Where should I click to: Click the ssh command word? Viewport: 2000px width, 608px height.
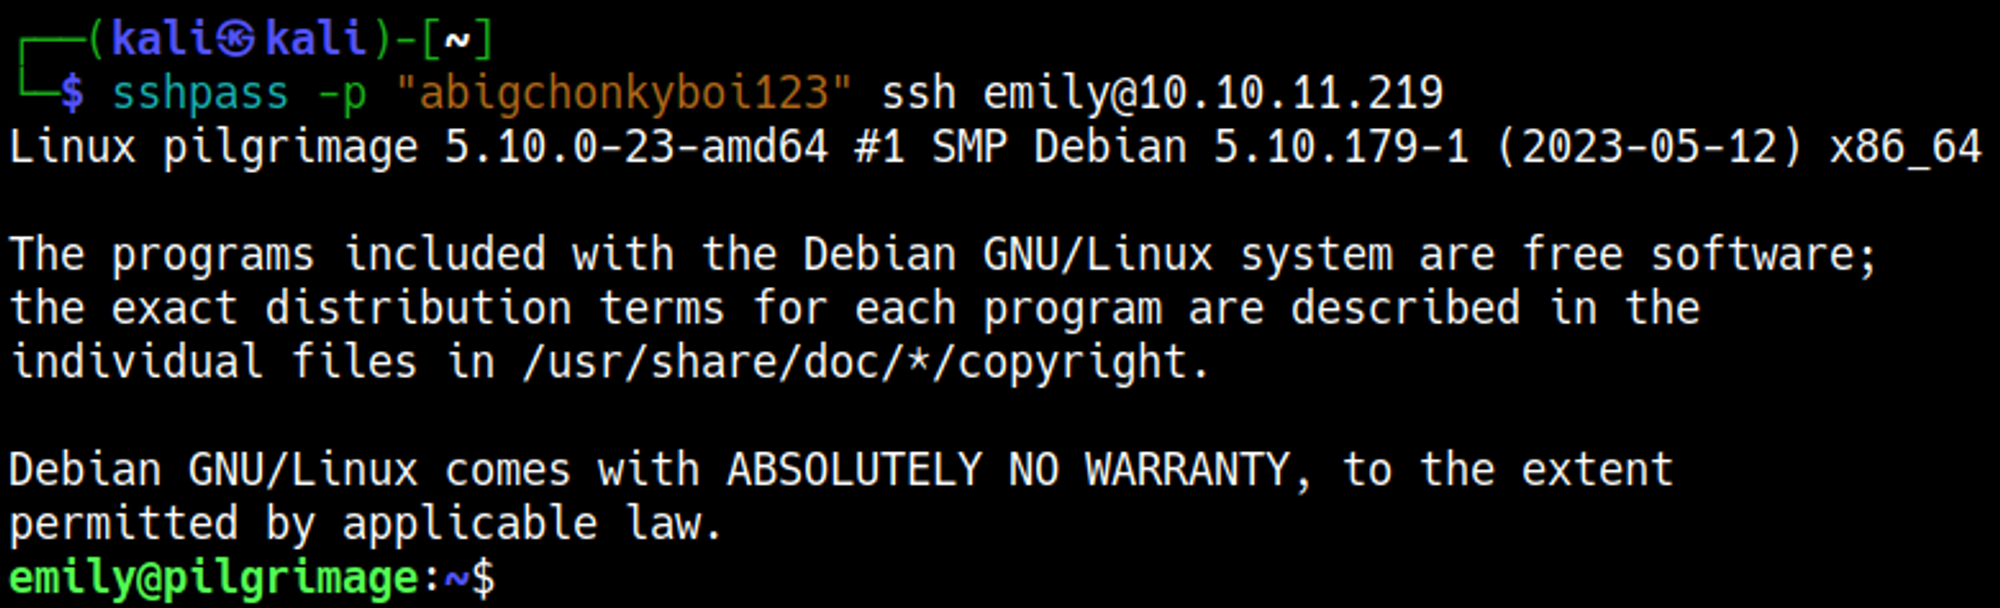918,93
